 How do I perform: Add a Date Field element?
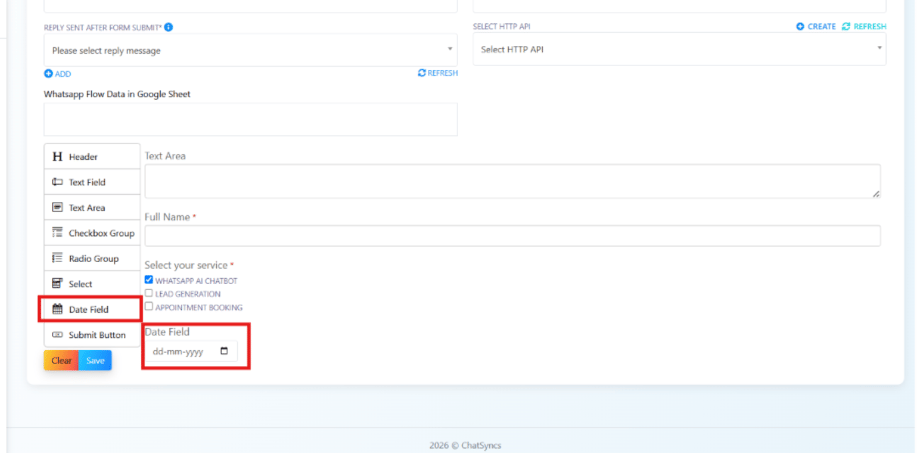pos(92,309)
